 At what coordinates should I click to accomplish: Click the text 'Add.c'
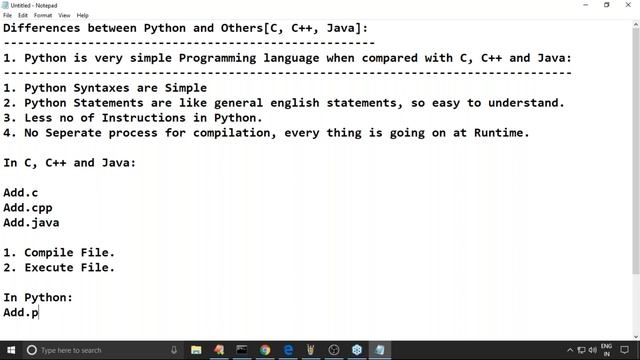pos(21,193)
